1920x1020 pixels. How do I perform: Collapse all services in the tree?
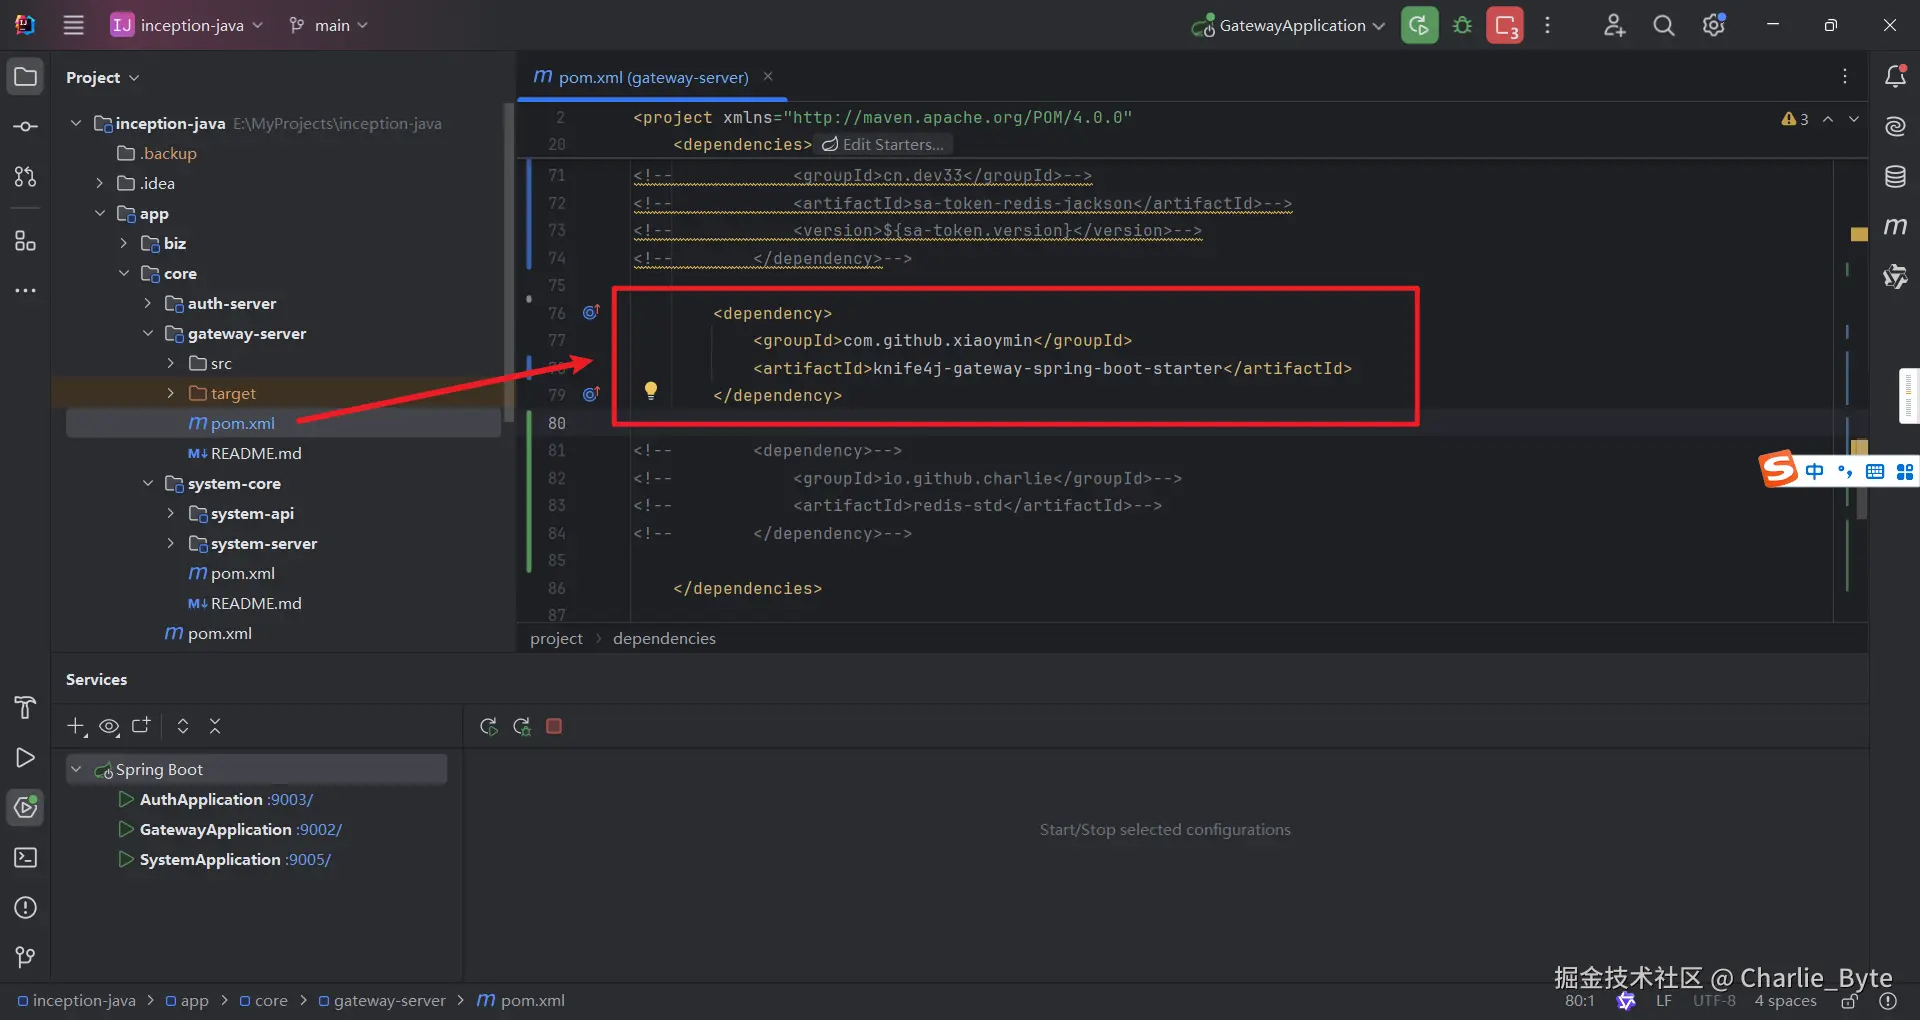click(215, 727)
